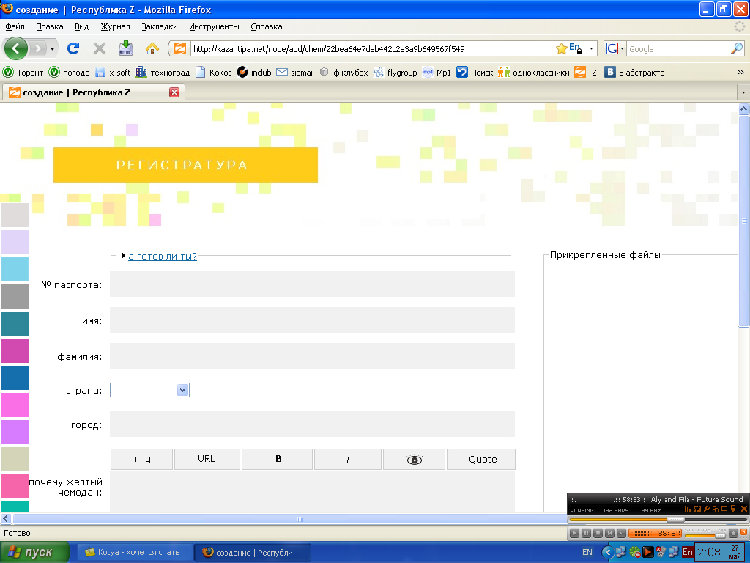Stop playback in the music player
Image resolution: width=750 pixels, height=563 pixels.
(598, 533)
